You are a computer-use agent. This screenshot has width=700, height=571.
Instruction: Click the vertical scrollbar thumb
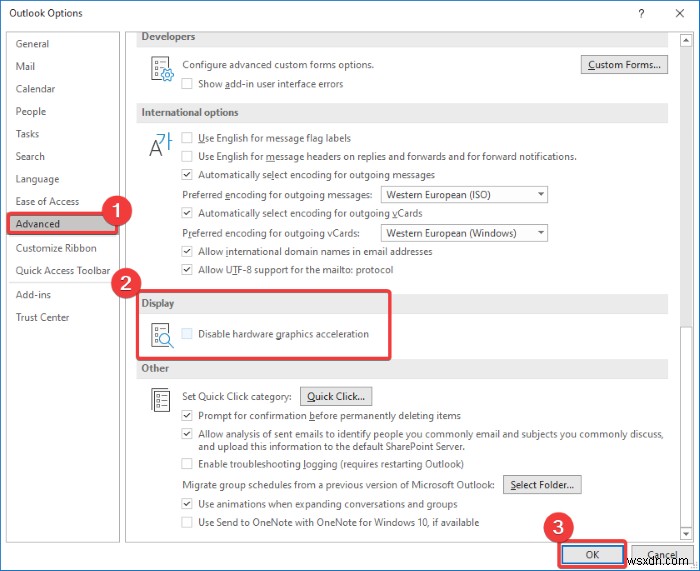pyautogui.click(x=686, y=426)
